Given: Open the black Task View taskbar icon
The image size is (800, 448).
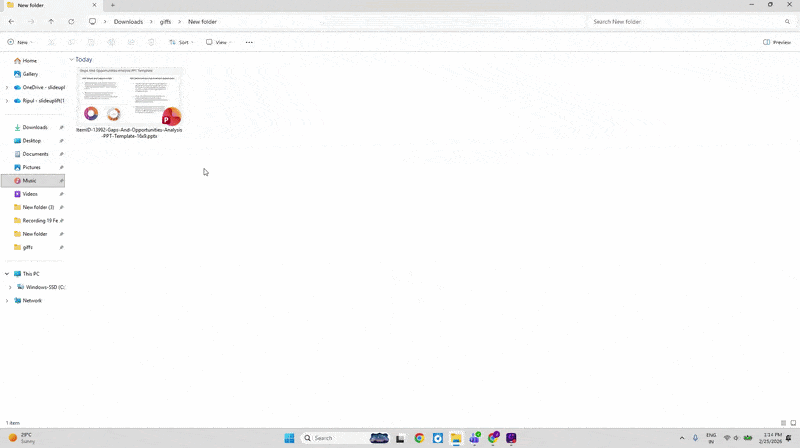Looking at the screenshot, I should [x=401, y=438].
